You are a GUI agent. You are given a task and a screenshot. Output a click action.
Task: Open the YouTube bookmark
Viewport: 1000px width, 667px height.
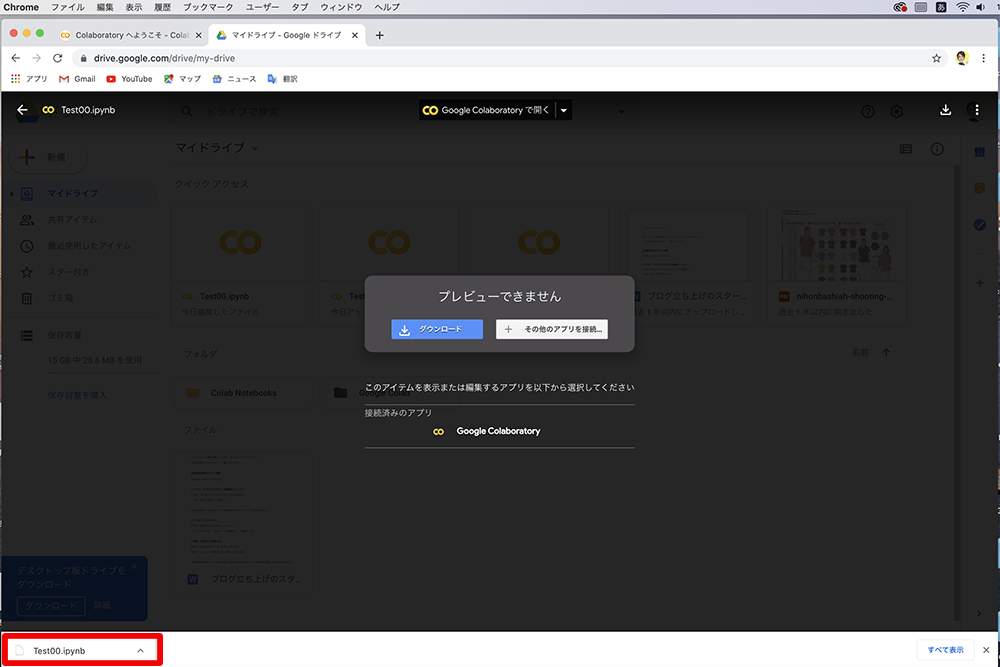click(x=129, y=79)
